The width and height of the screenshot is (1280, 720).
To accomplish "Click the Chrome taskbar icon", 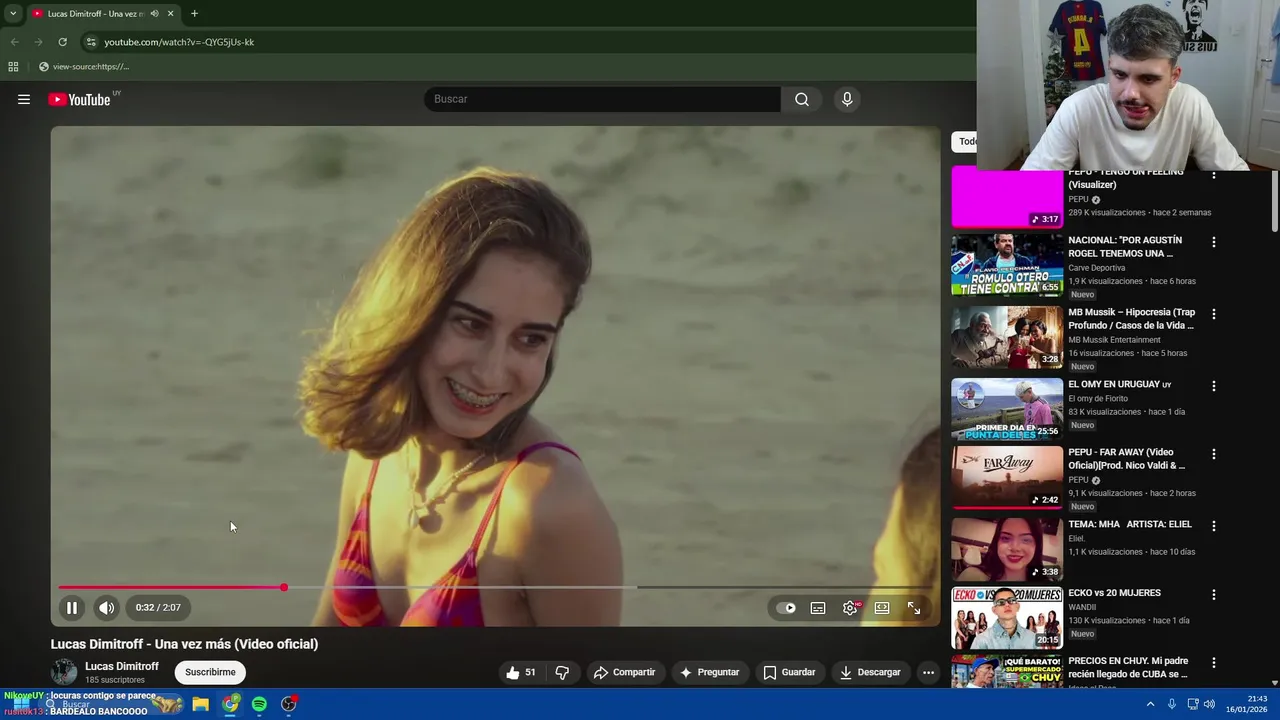I will 230,704.
